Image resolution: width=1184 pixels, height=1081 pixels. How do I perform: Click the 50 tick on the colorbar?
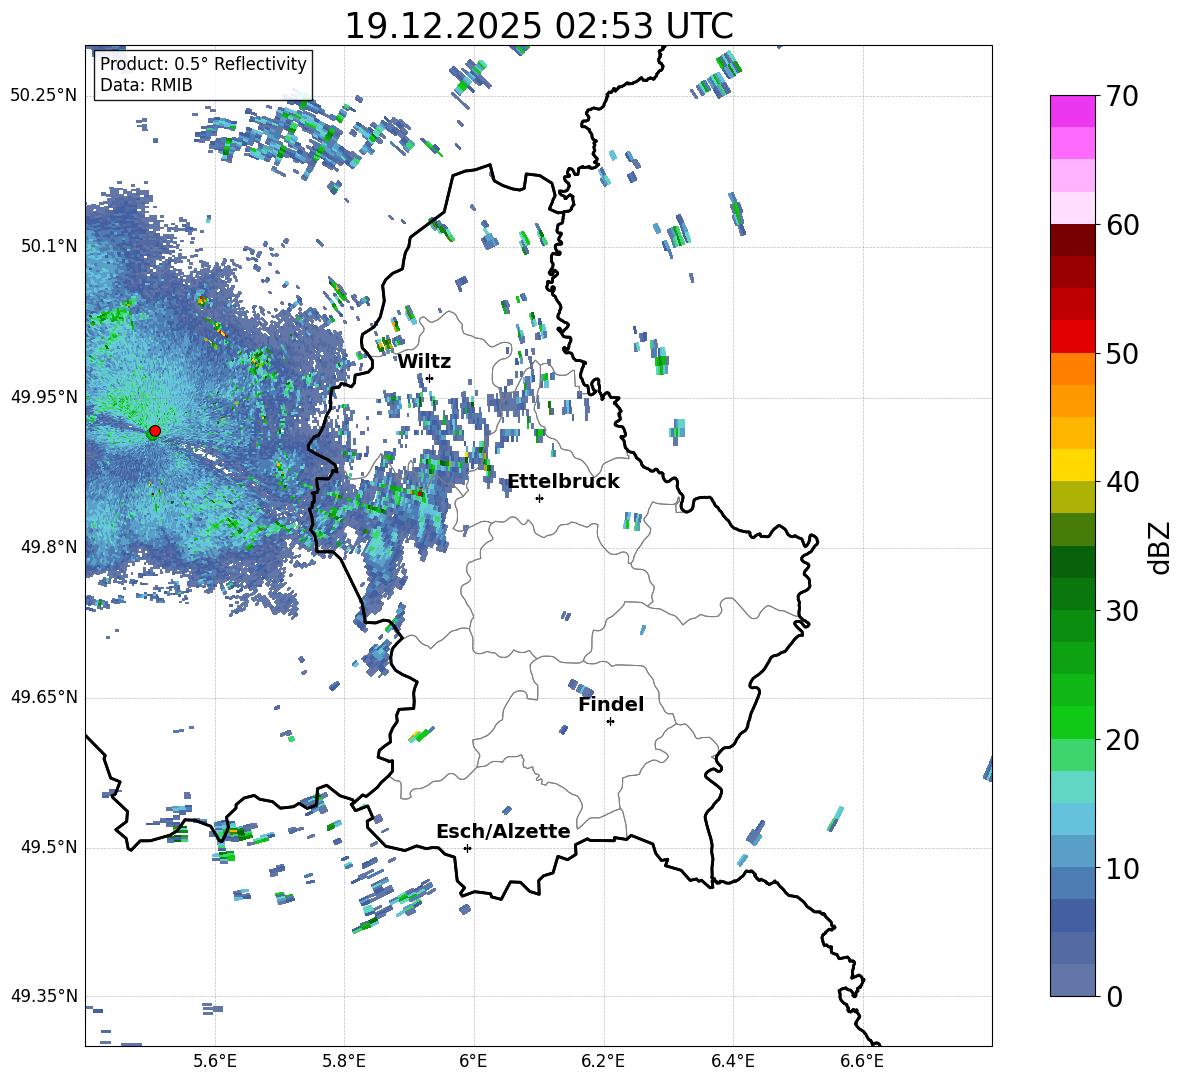pyautogui.click(x=1122, y=354)
